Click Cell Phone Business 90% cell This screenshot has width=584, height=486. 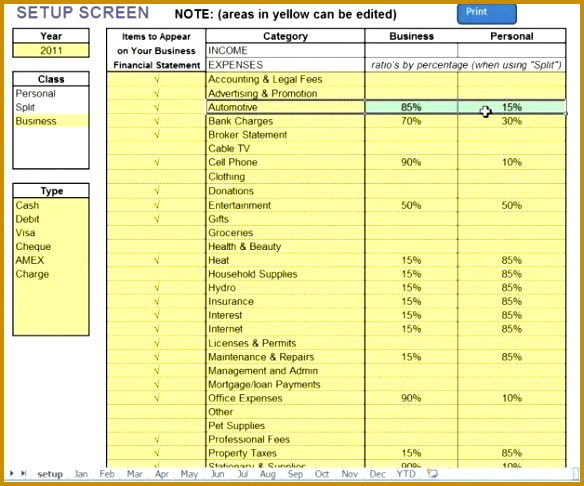(411, 162)
